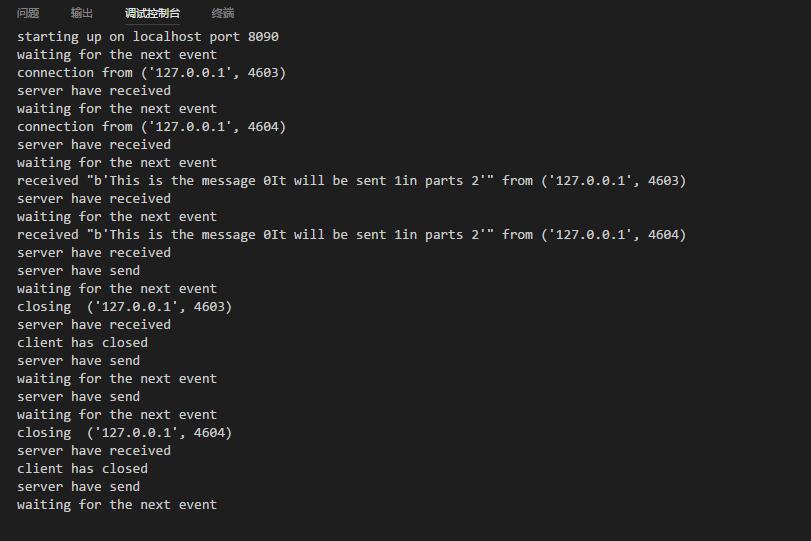Click the 'connection from' line with port 4604

(x=152, y=127)
